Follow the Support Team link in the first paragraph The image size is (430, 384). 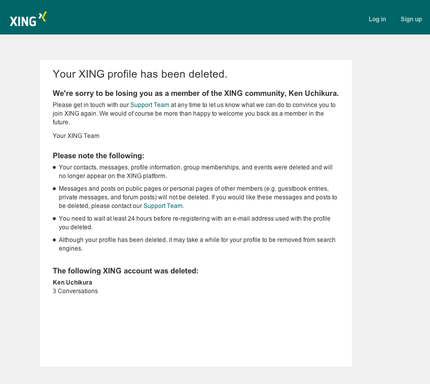(x=150, y=105)
